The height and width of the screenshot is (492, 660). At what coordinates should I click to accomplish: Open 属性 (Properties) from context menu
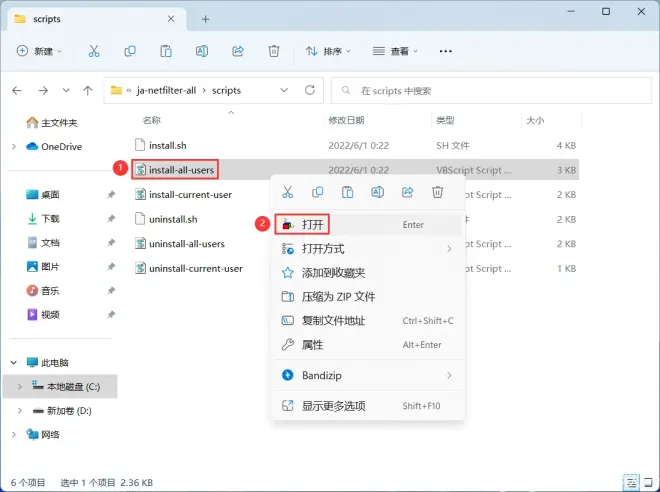pos(368,345)
